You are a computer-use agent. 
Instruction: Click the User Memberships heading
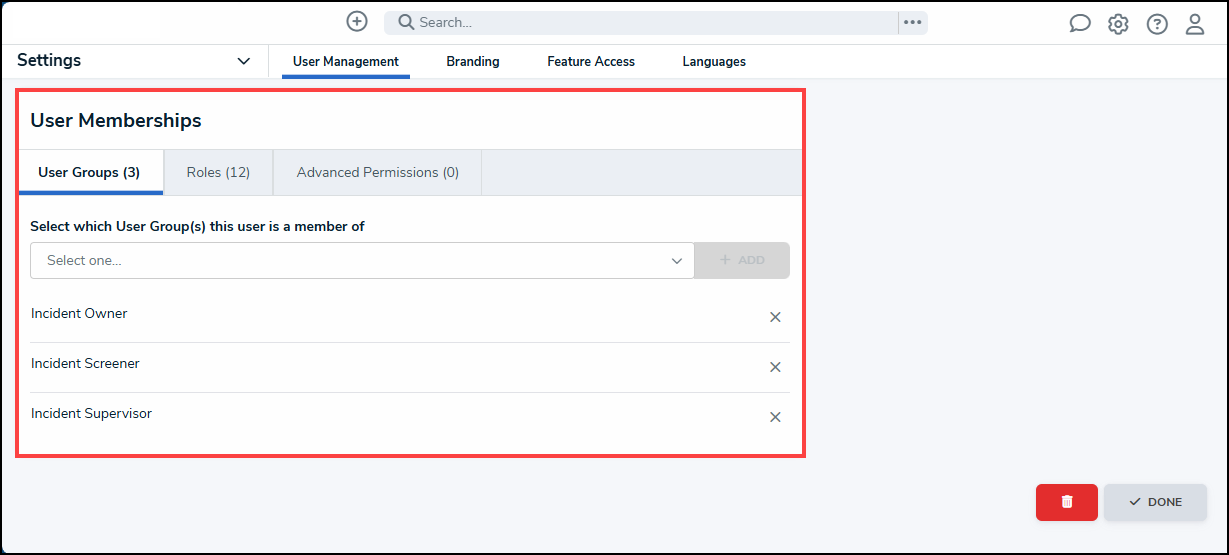(116, 120)
